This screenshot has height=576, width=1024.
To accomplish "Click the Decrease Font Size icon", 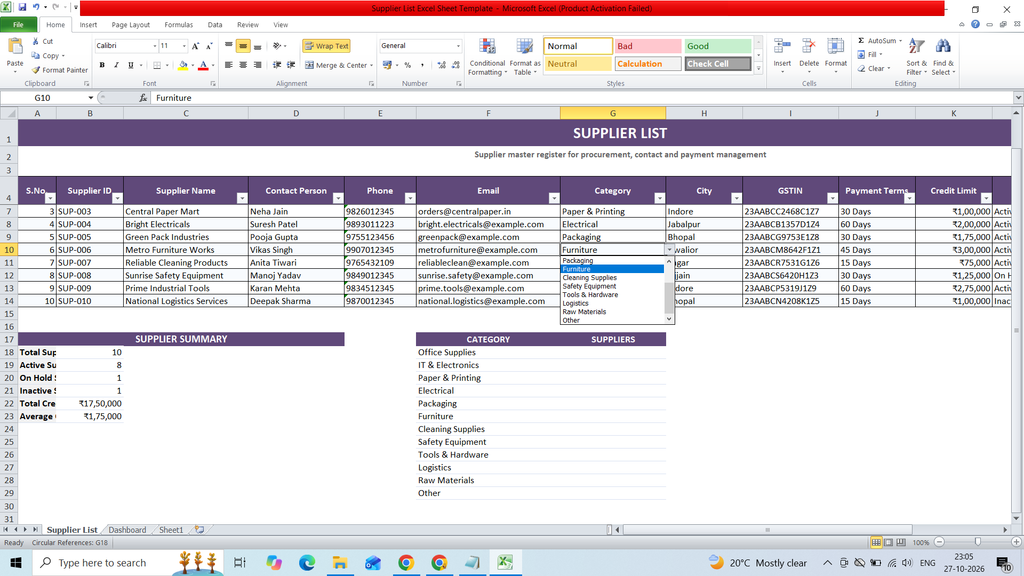I will 209,46.
